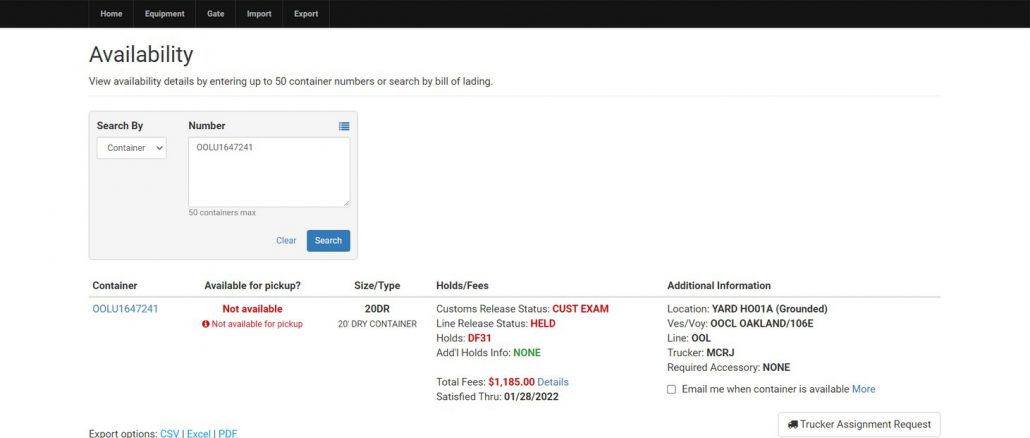Open the Search By dropdown

(x=131, y=148)
